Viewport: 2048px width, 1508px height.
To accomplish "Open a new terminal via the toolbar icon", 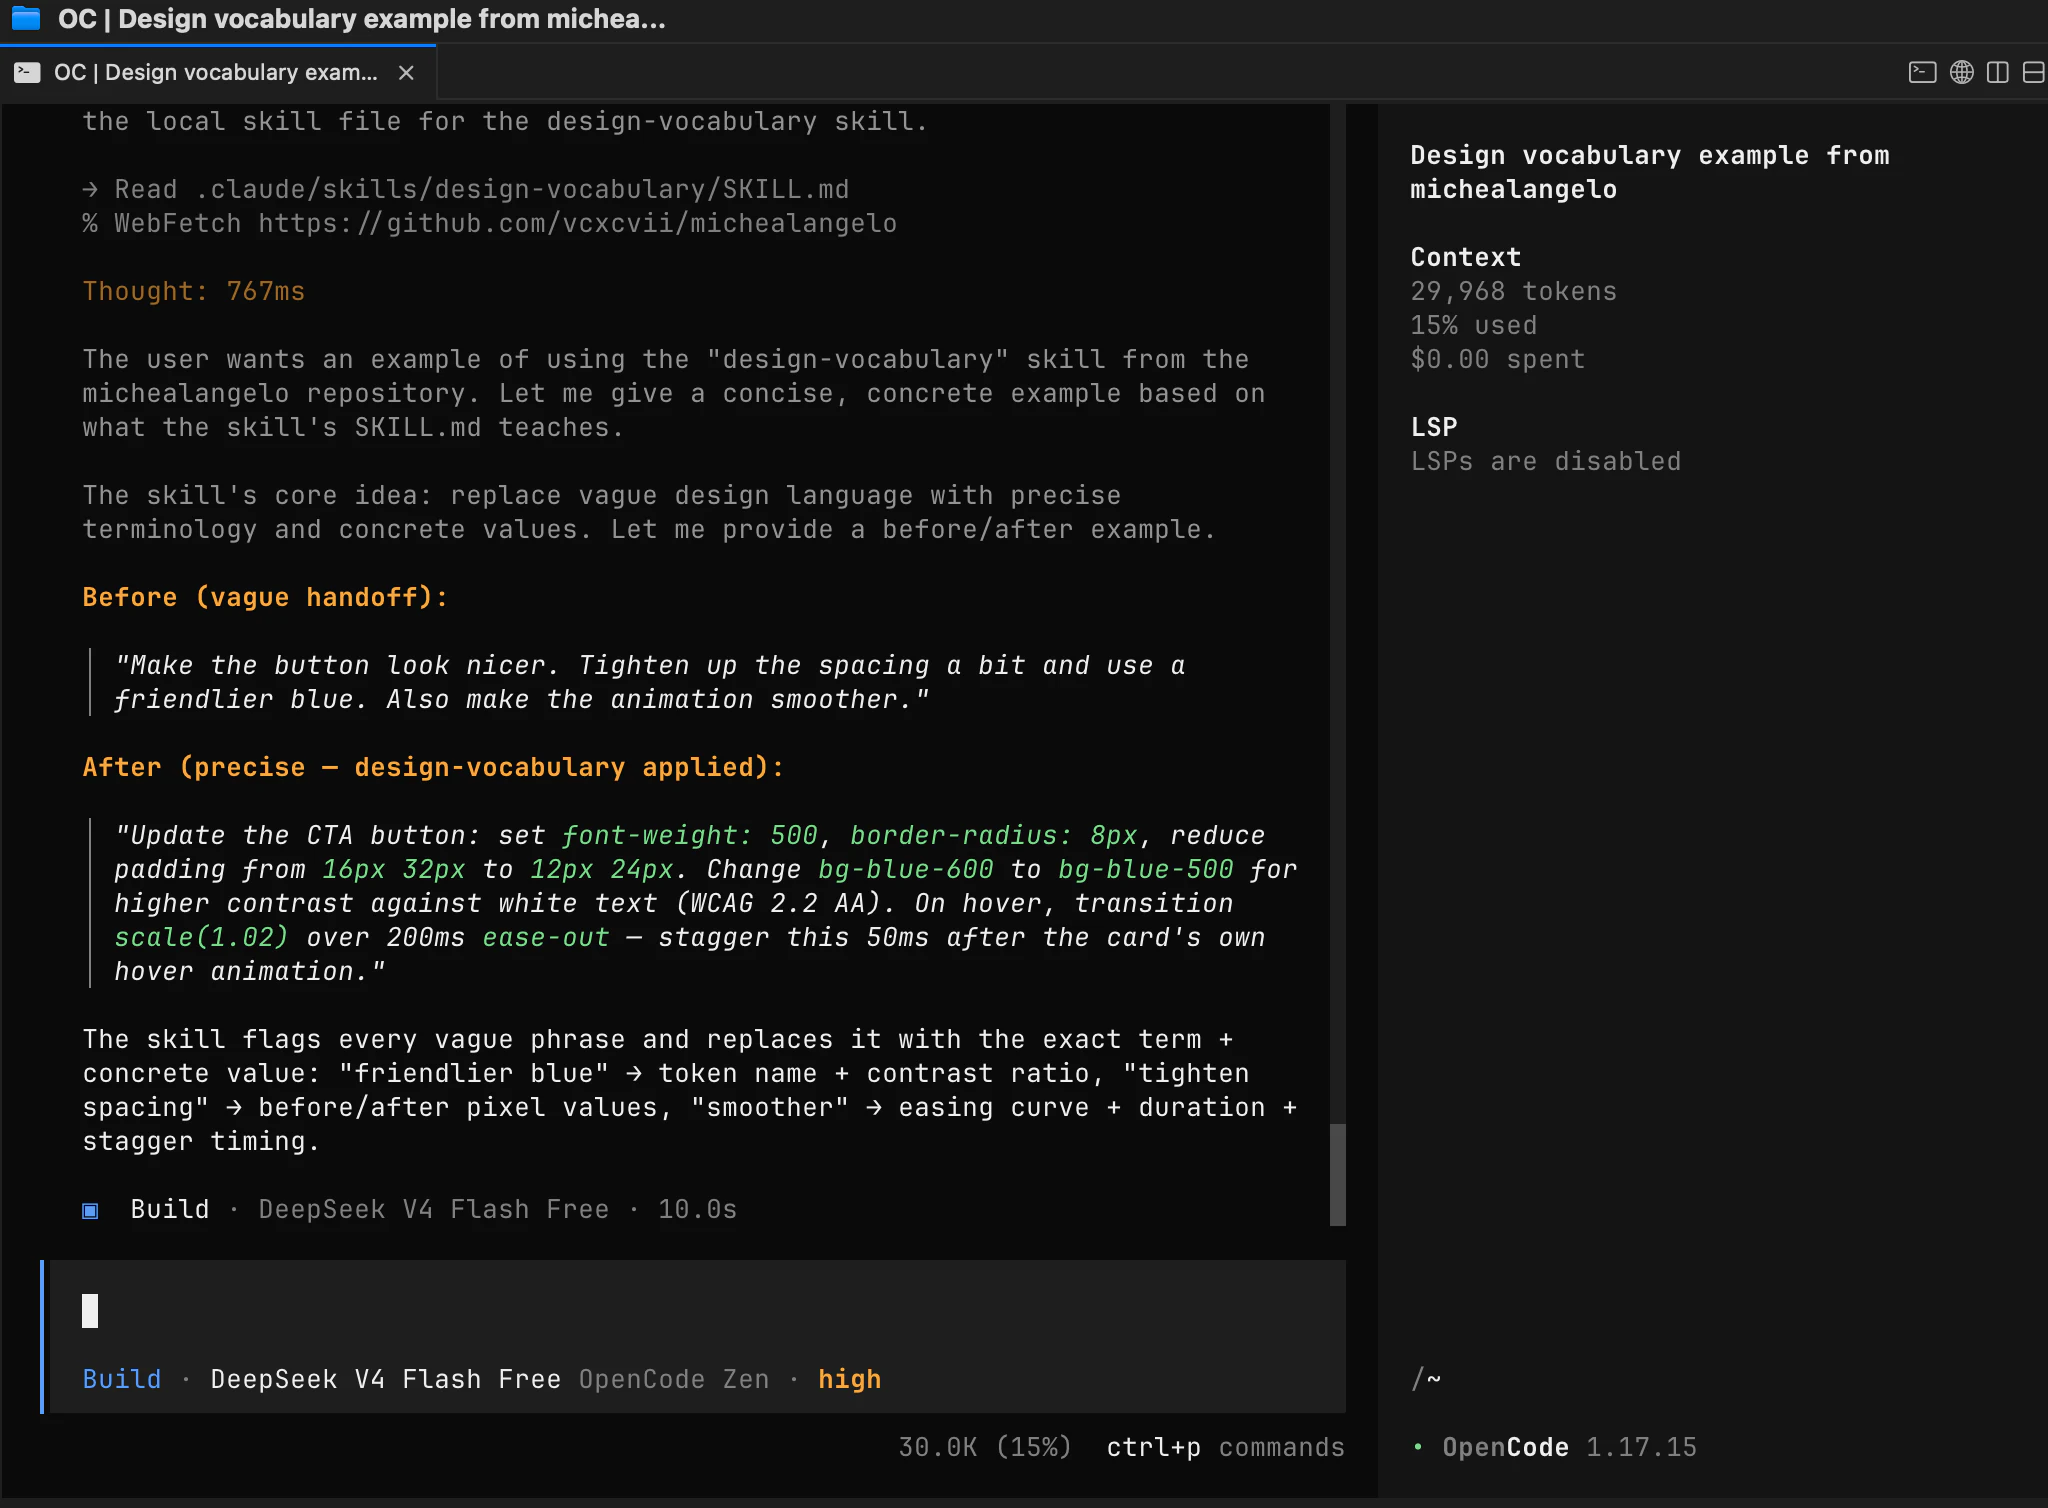I will pyautogui.click(x=1922, y=72).
